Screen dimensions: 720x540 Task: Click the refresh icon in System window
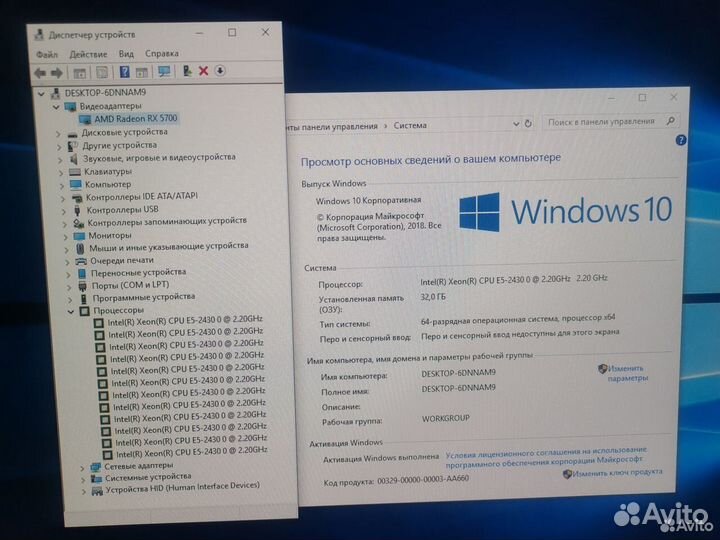tap(528, 123)
